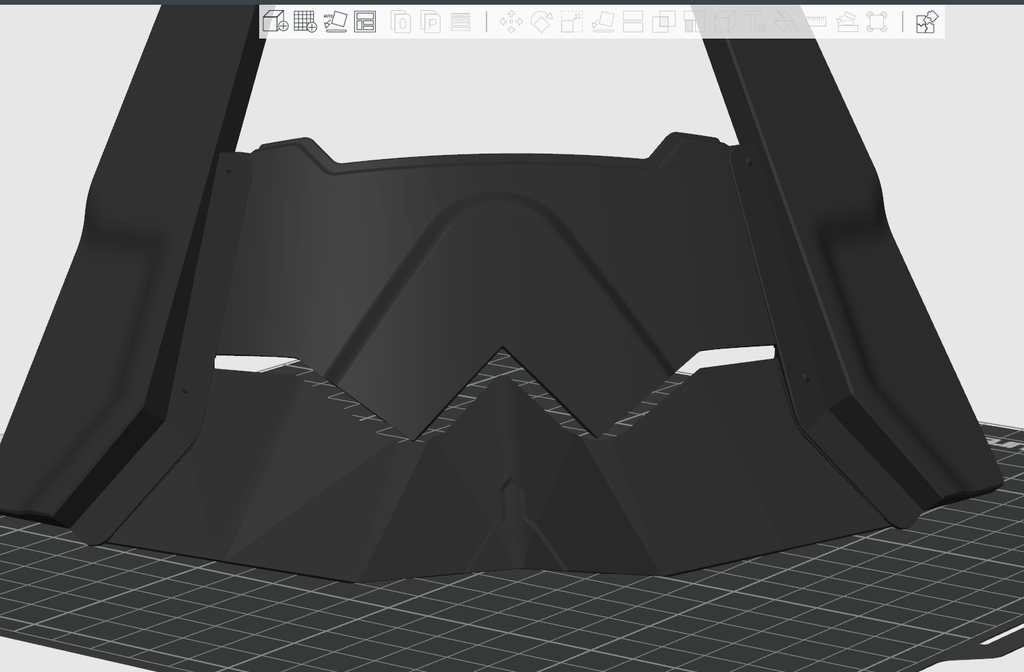Select the Seam painting tool
This screenshot has height=672, width=1024.
click(724, 22)
